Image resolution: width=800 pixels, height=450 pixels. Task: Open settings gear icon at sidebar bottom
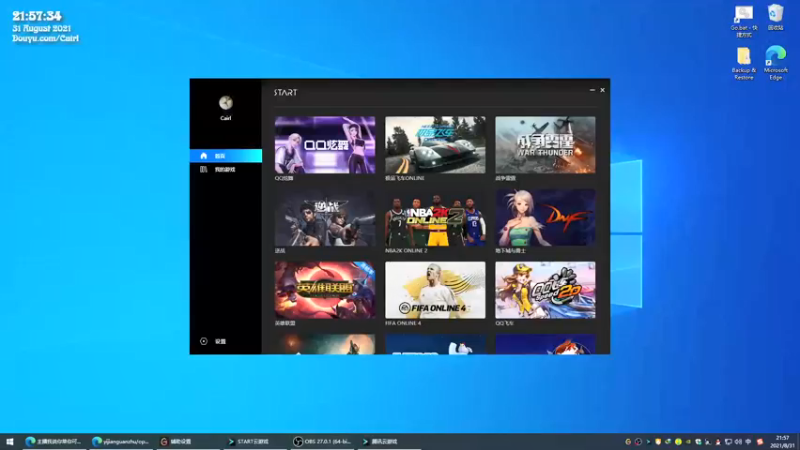point(204,341)
